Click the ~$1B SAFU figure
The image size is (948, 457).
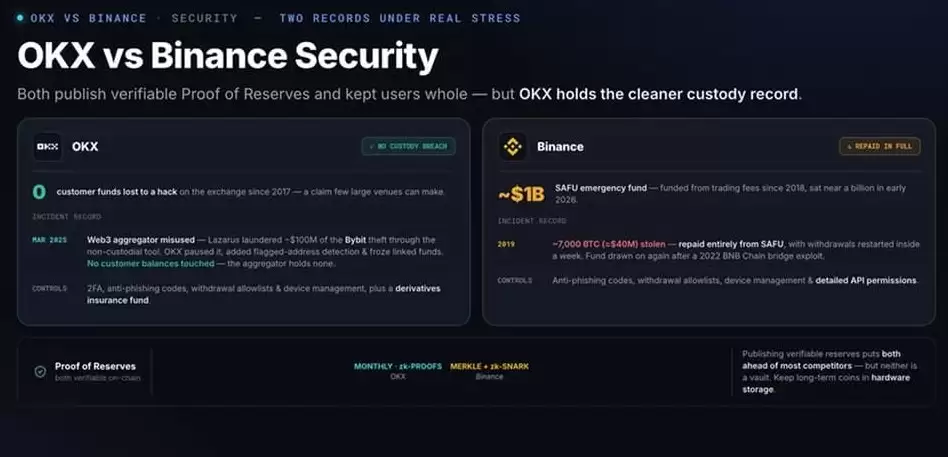[521, 194]
